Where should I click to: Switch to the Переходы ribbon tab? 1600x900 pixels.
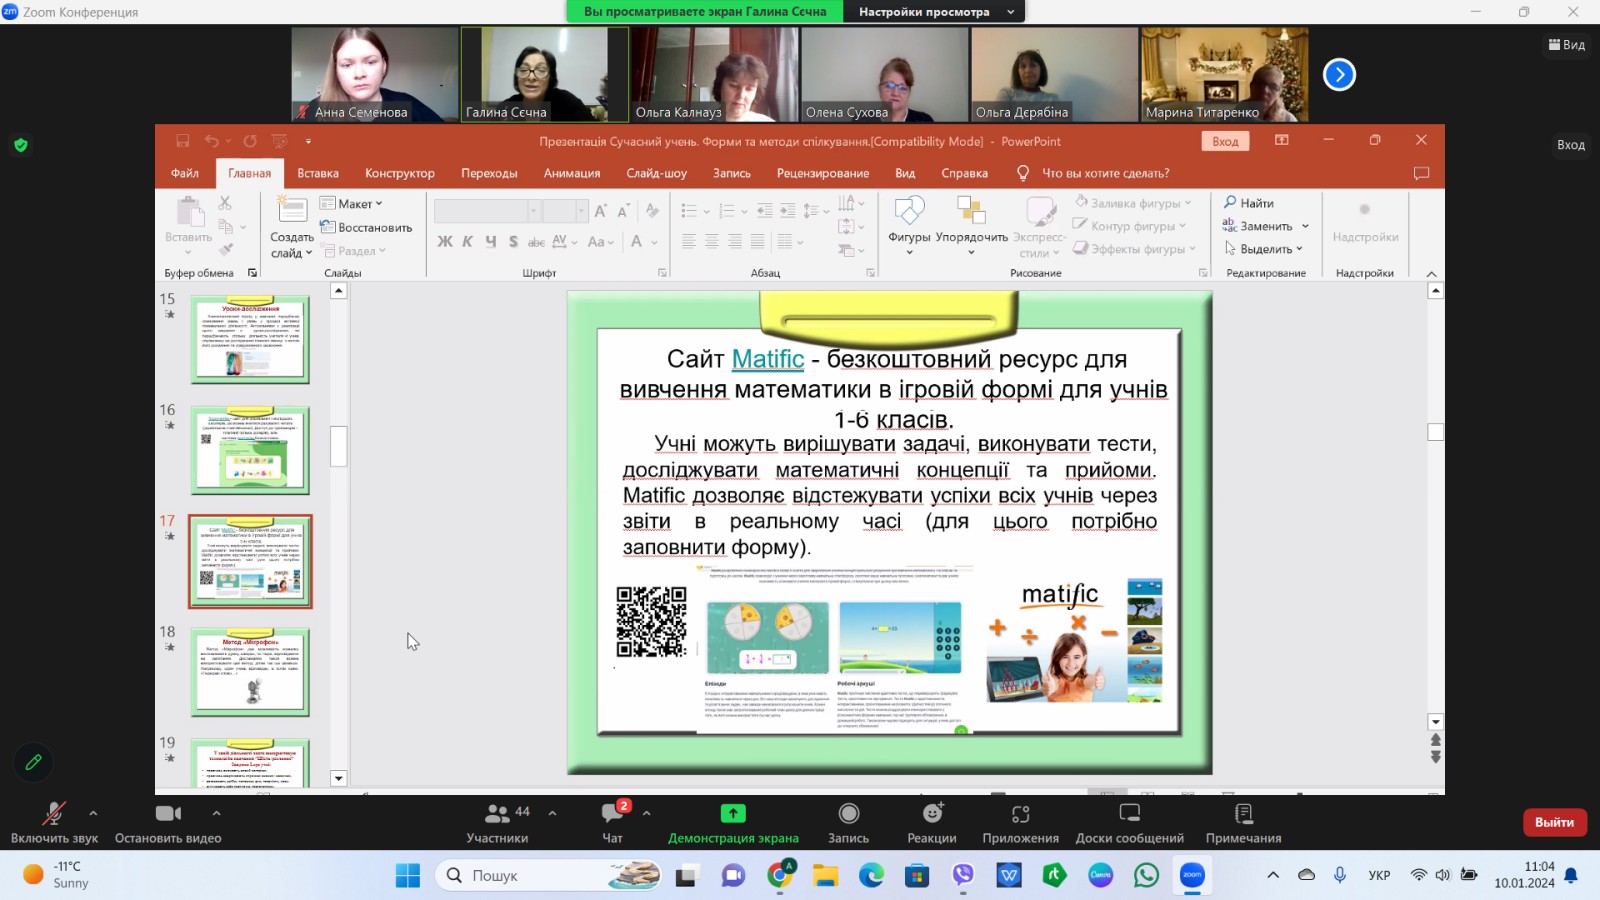click(489, 173)
